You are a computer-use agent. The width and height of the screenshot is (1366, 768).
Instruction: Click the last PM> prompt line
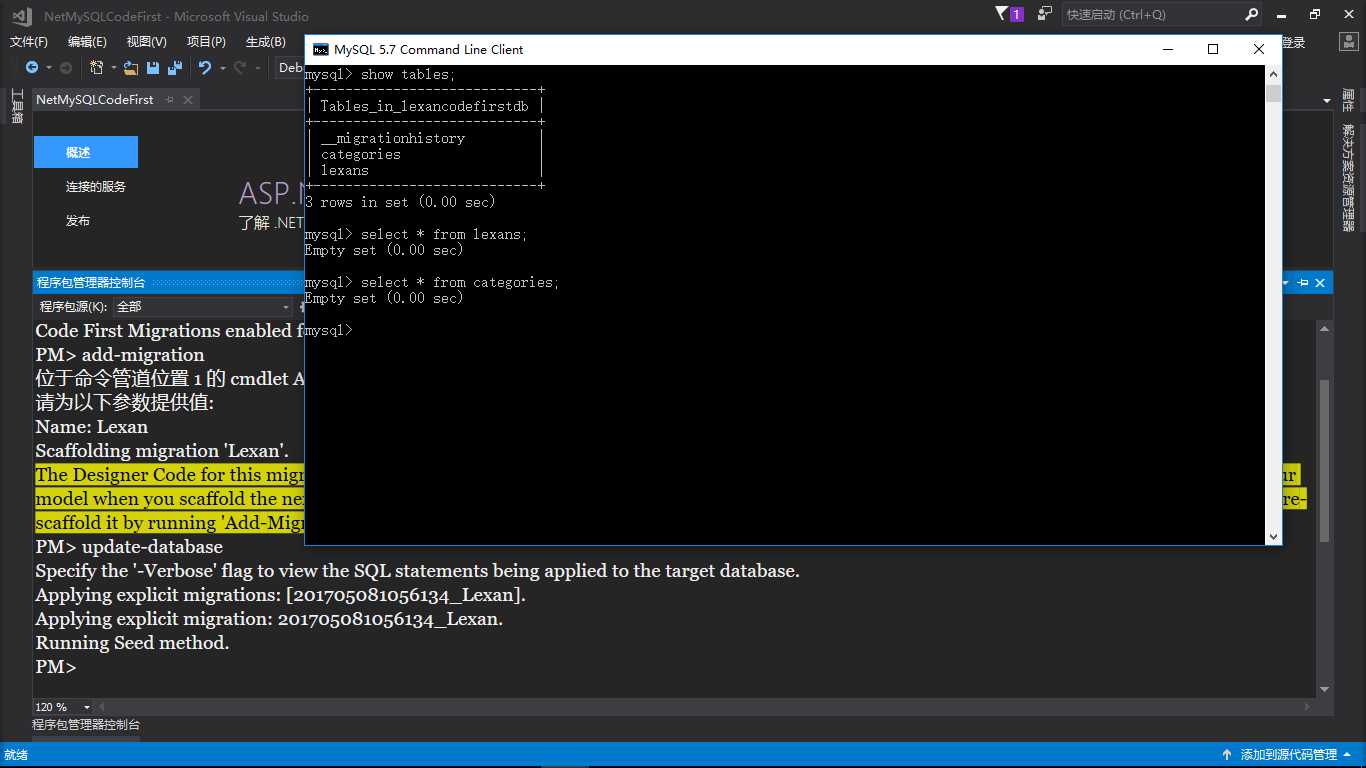point(56,667)
